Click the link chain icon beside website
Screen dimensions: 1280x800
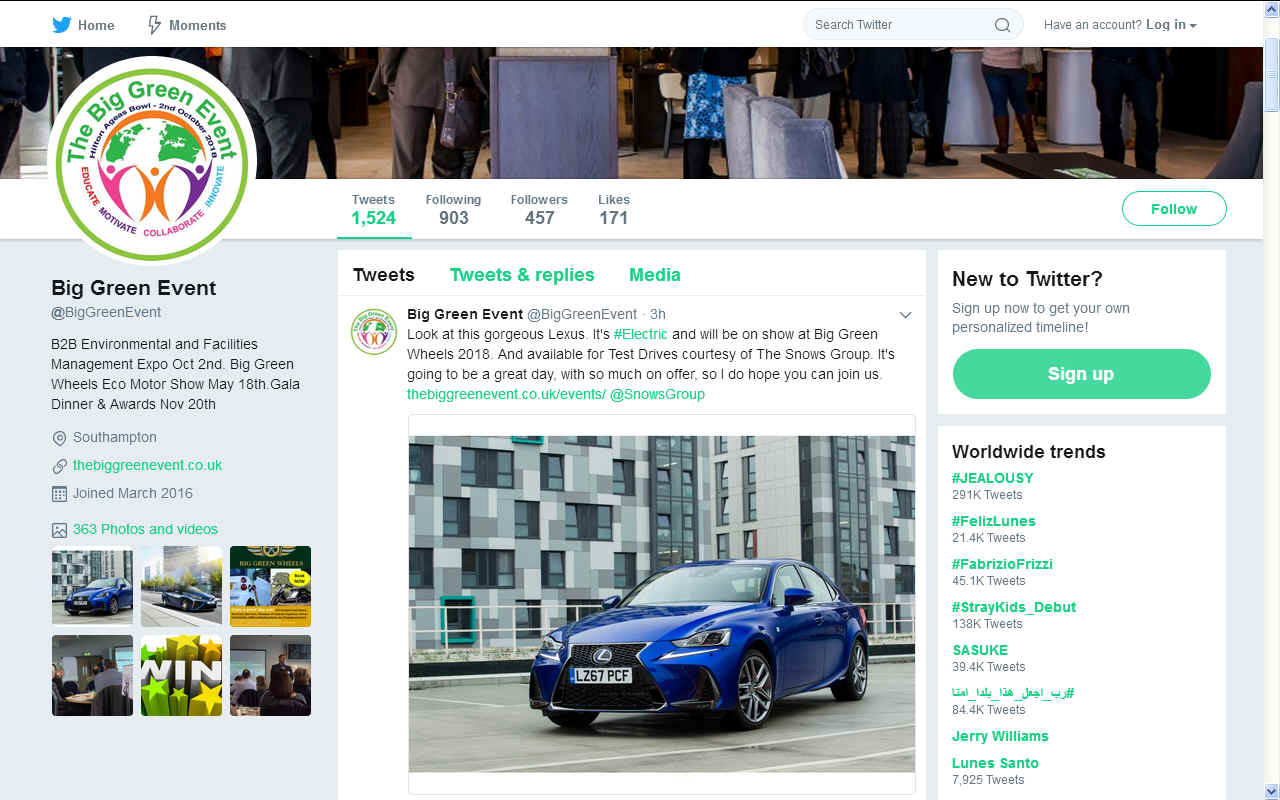click(59, 466)
